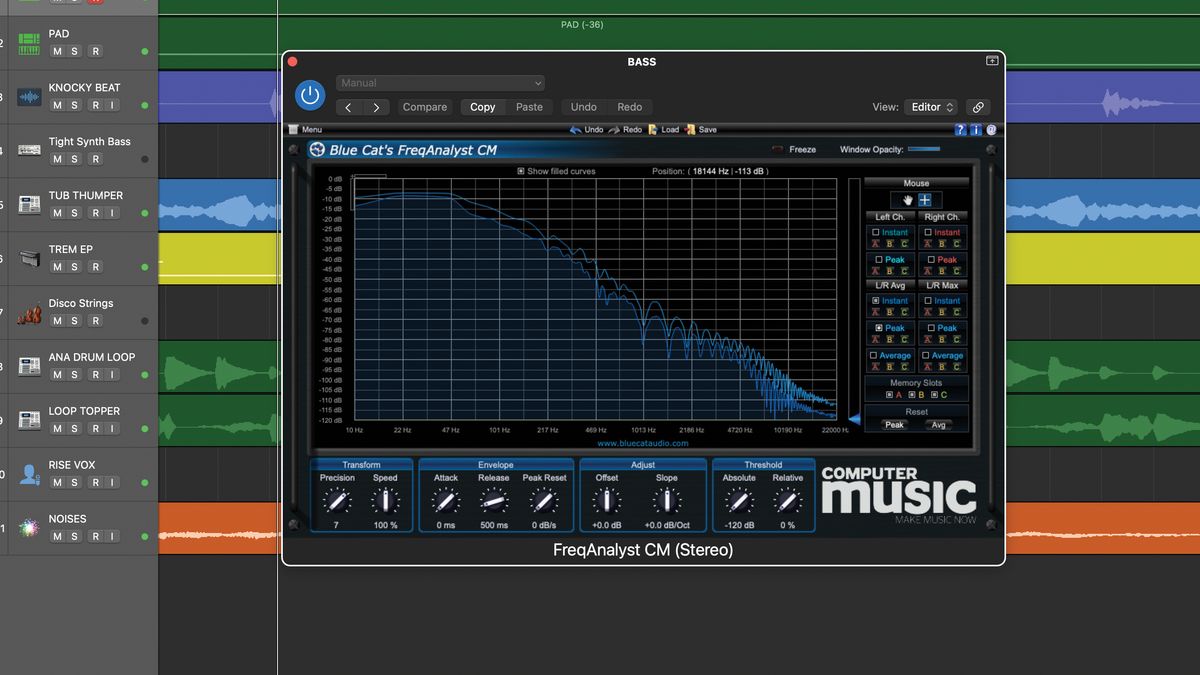Click the link icon next to the View selector
Viewport: 1200px width, 675px height.
point(978,107)
